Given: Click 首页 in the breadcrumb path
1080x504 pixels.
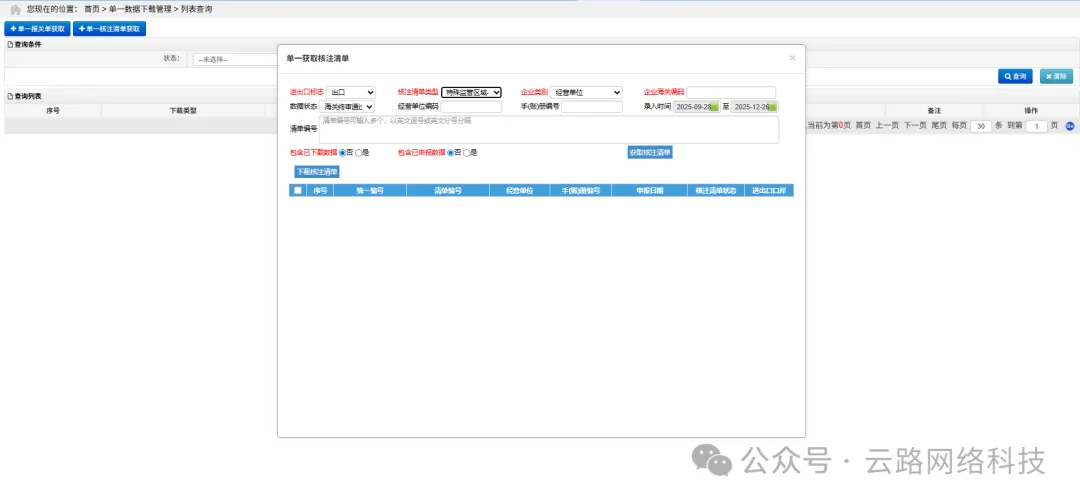Looking at the screenshot, I should coord(92,9).
